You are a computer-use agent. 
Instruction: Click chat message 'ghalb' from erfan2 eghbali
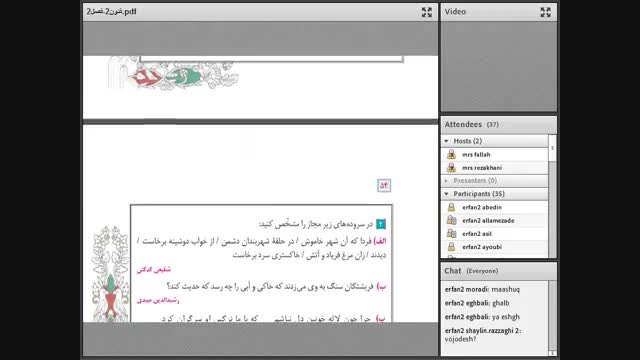tap(477, 303)
